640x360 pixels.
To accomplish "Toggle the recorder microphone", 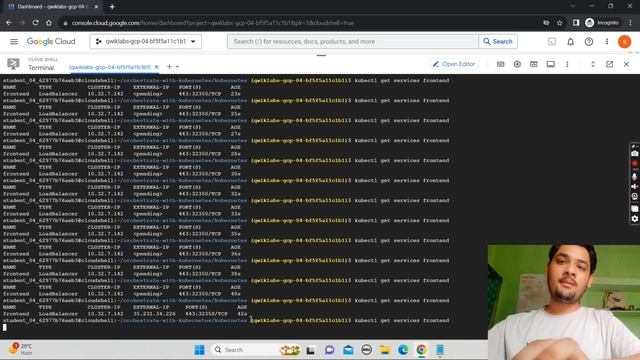I will point(634,176).
